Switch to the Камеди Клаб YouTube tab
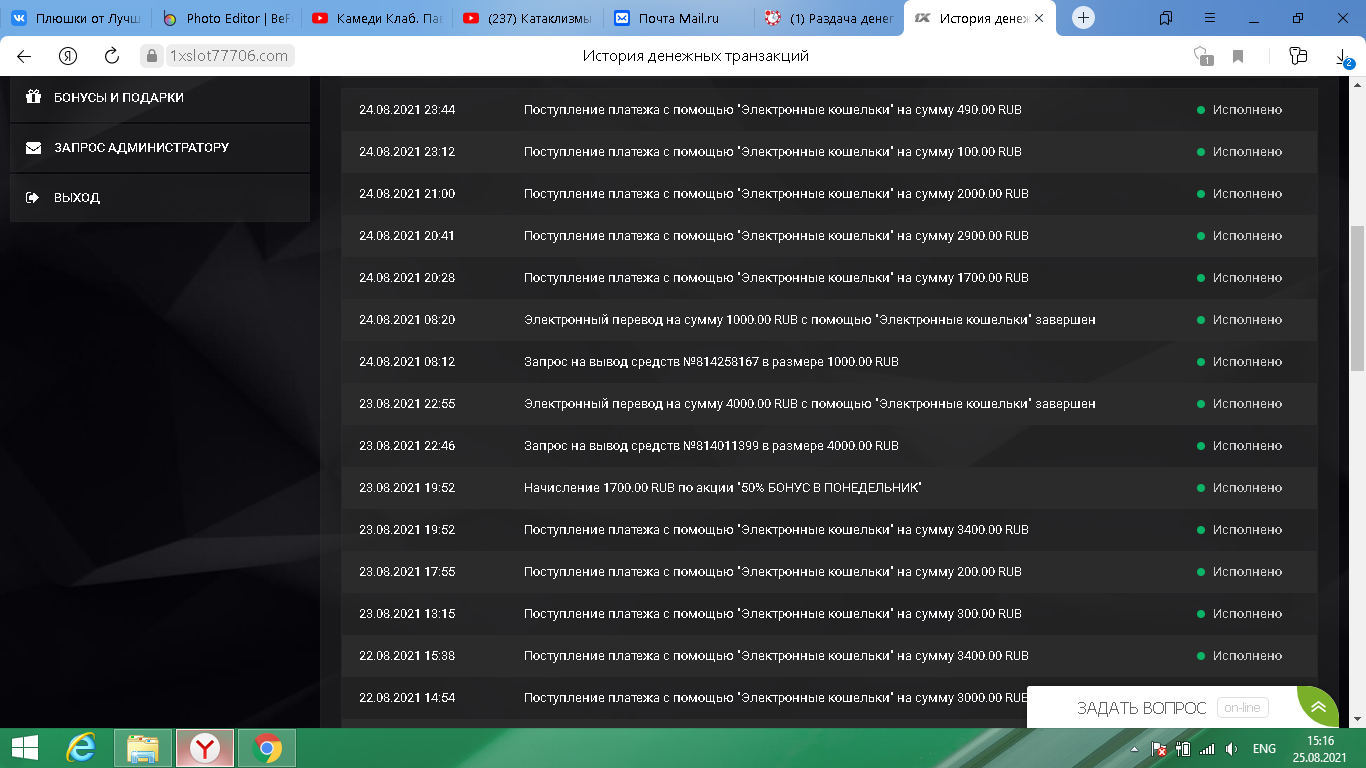 (x=377, y=18)
